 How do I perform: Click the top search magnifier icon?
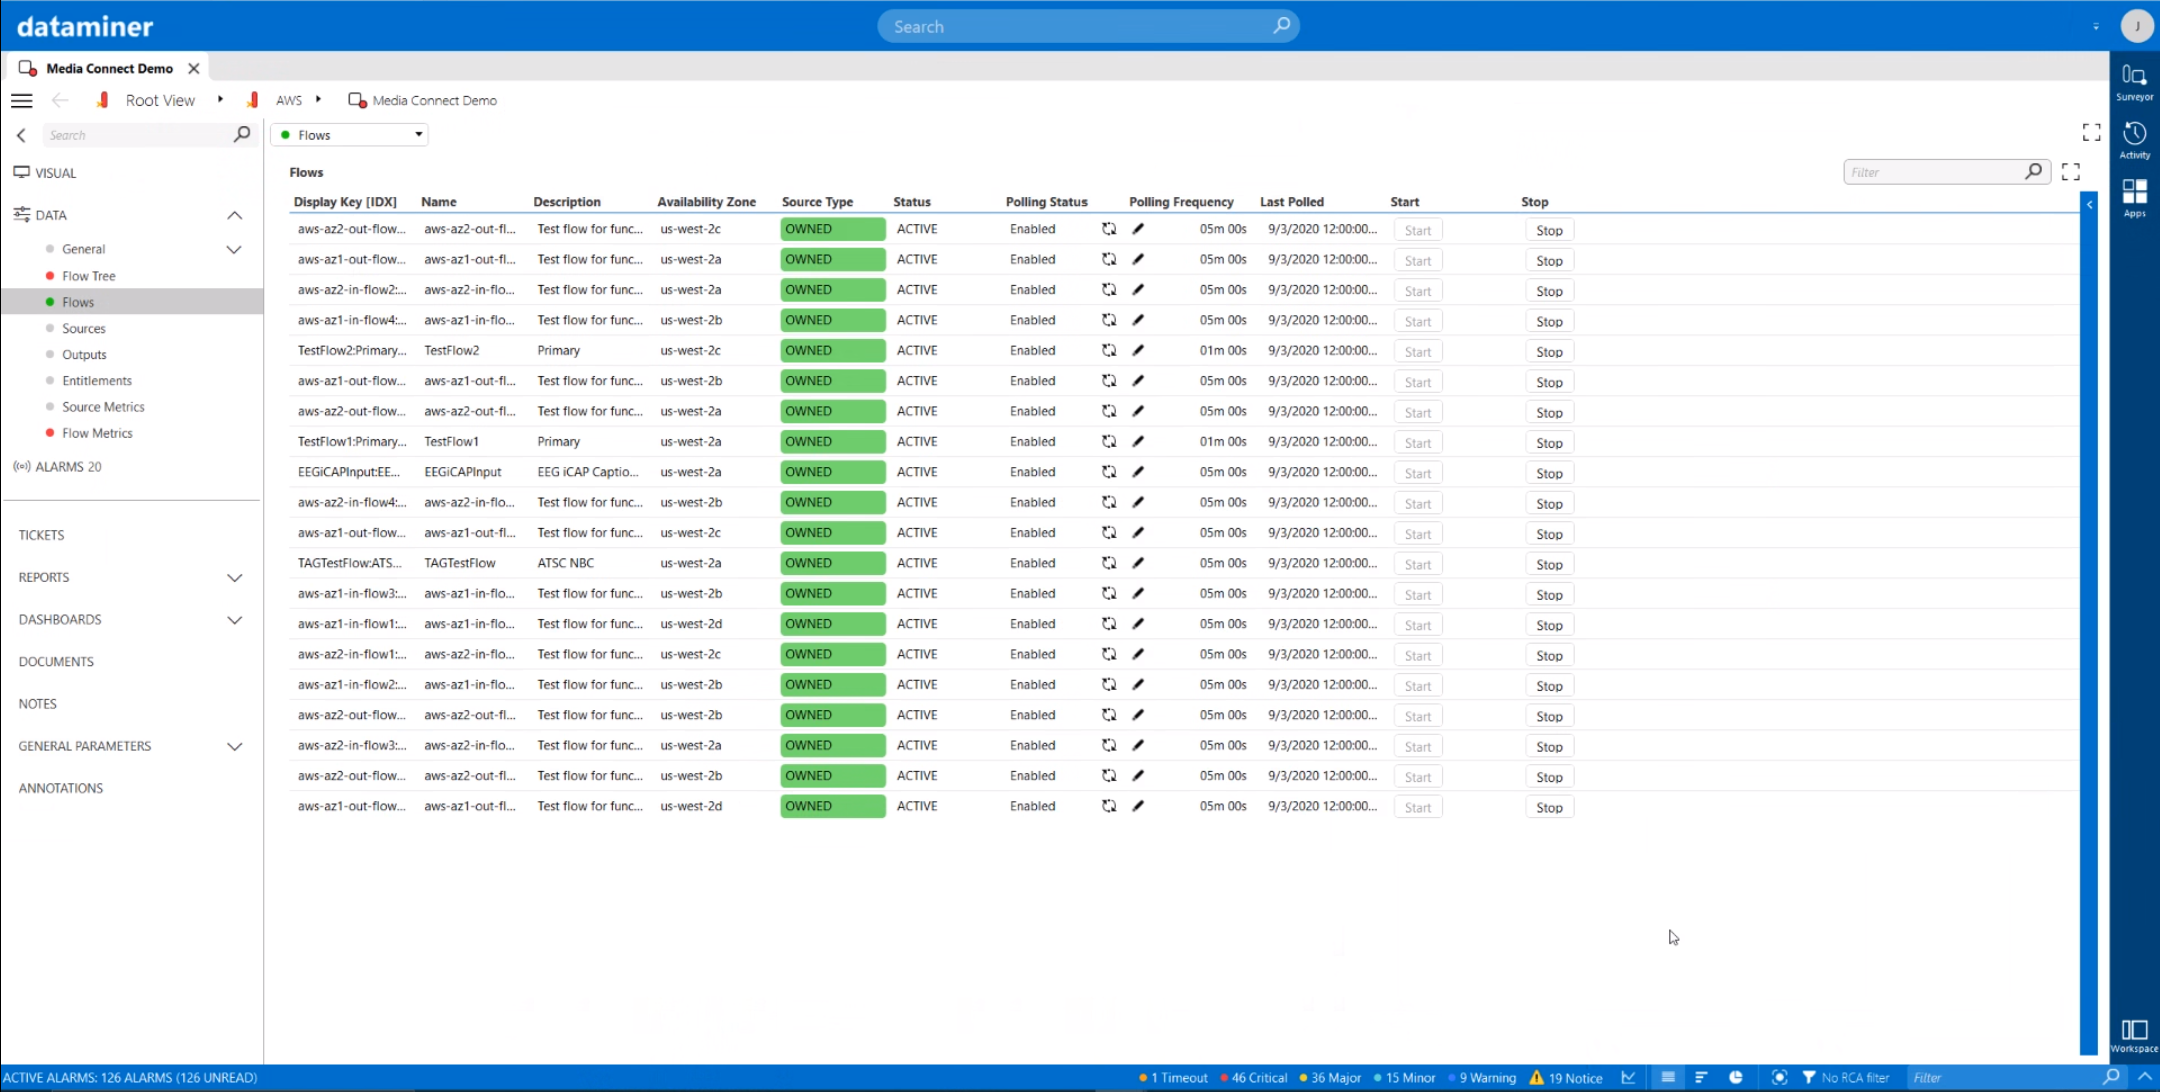point(1281,26)
